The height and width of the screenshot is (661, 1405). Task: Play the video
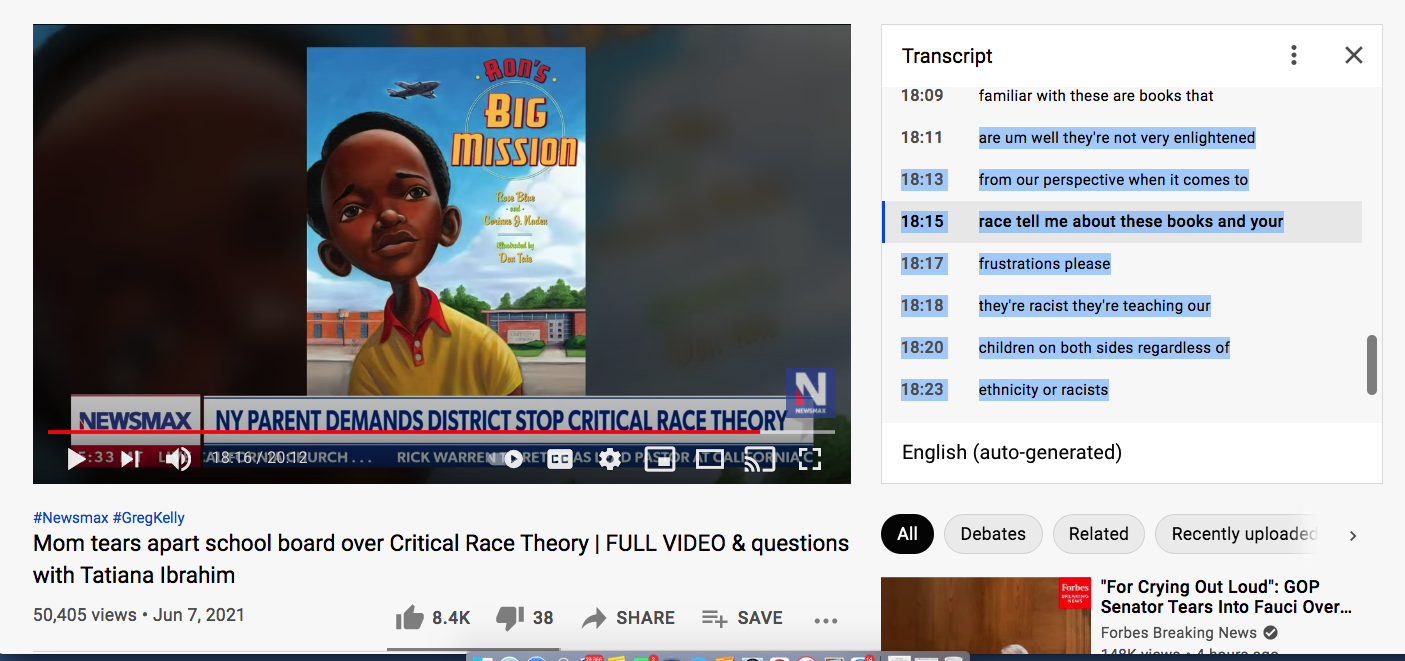click(76, 459)
